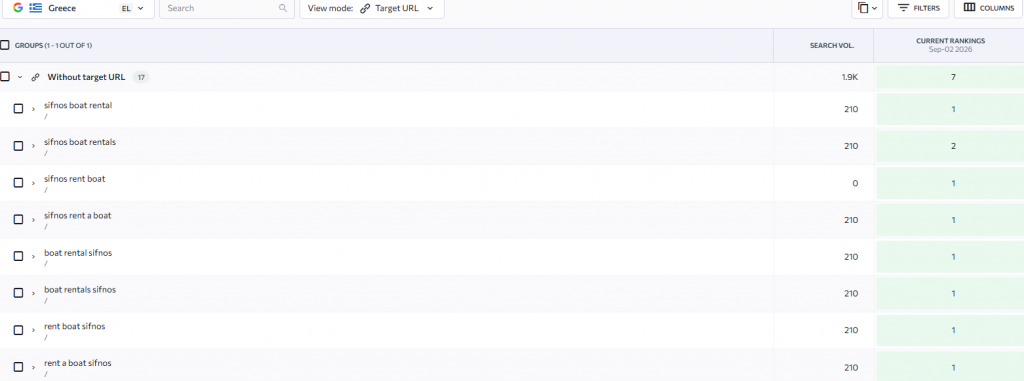
Task: Click the Google logo icon
Action: click(18, 8)
